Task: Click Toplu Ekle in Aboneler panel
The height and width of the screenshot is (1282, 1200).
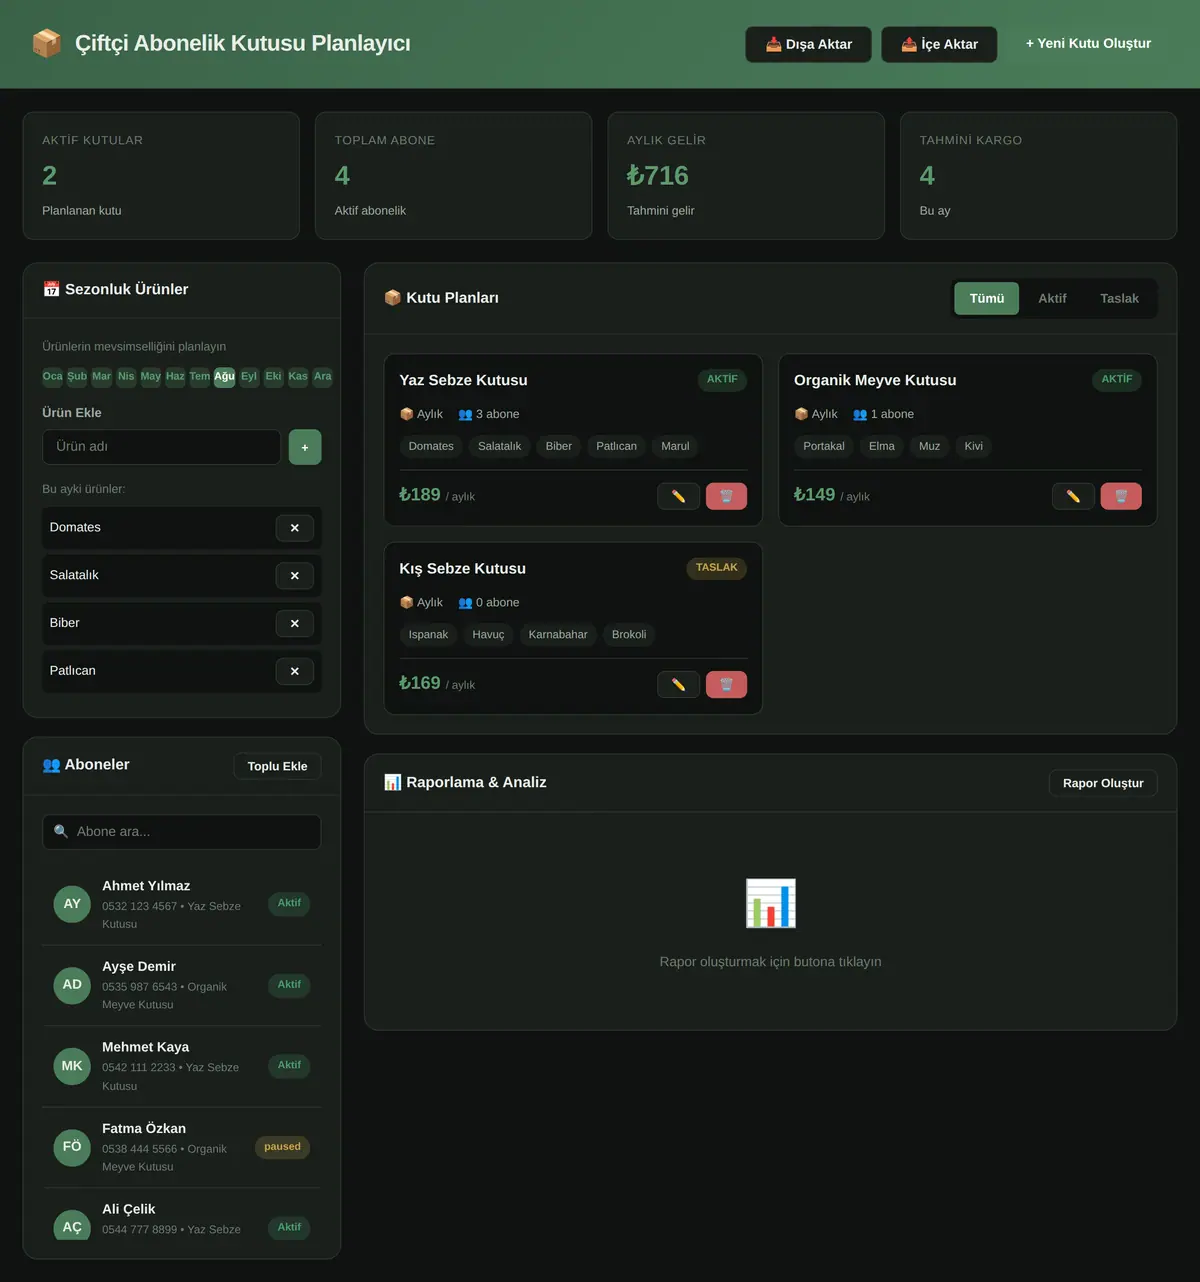Action: click(x=277, y=766)
